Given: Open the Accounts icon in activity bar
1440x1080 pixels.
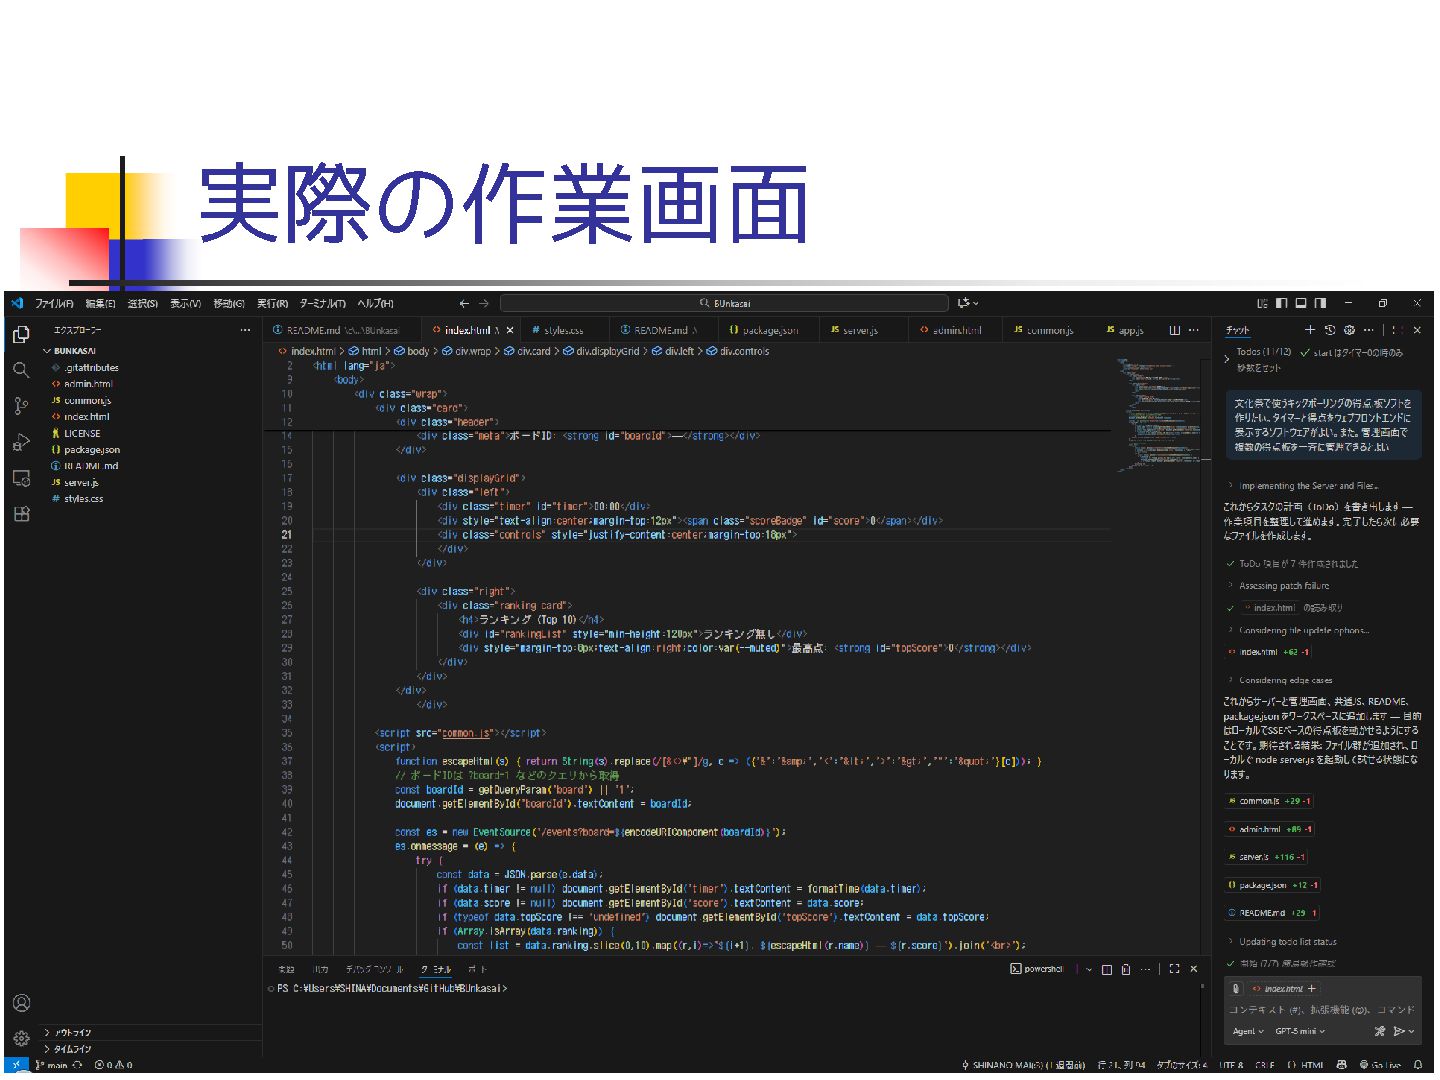Looking at the screenshot, I should (21, 1003).
